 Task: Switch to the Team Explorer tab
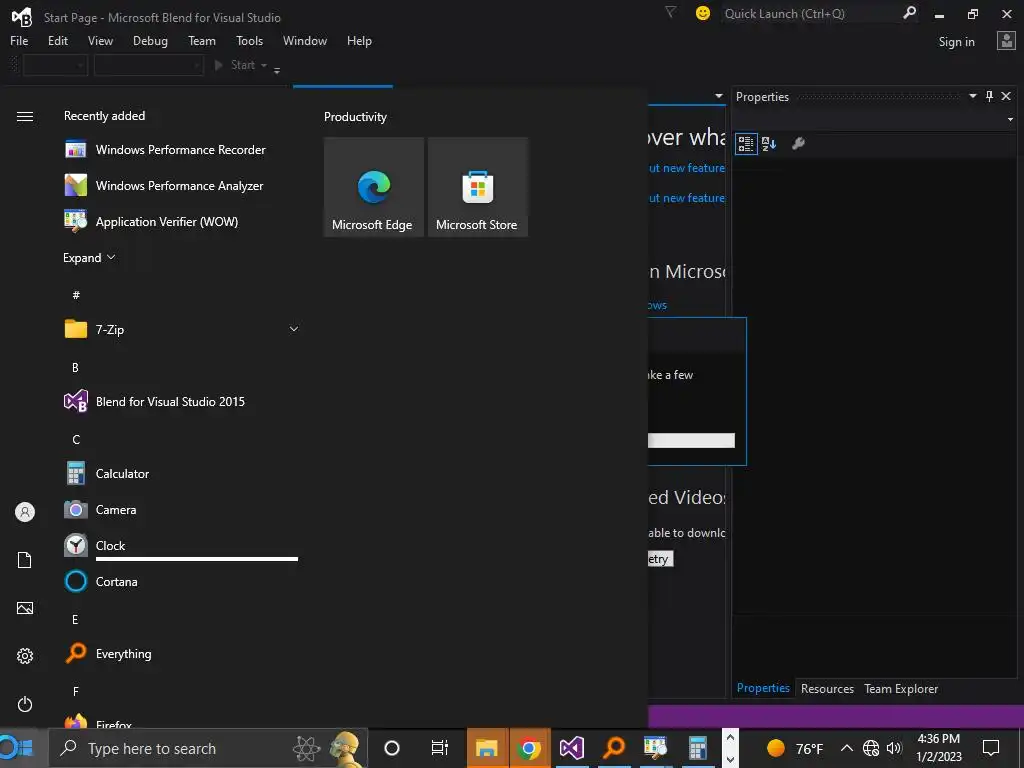click(901, 688)
